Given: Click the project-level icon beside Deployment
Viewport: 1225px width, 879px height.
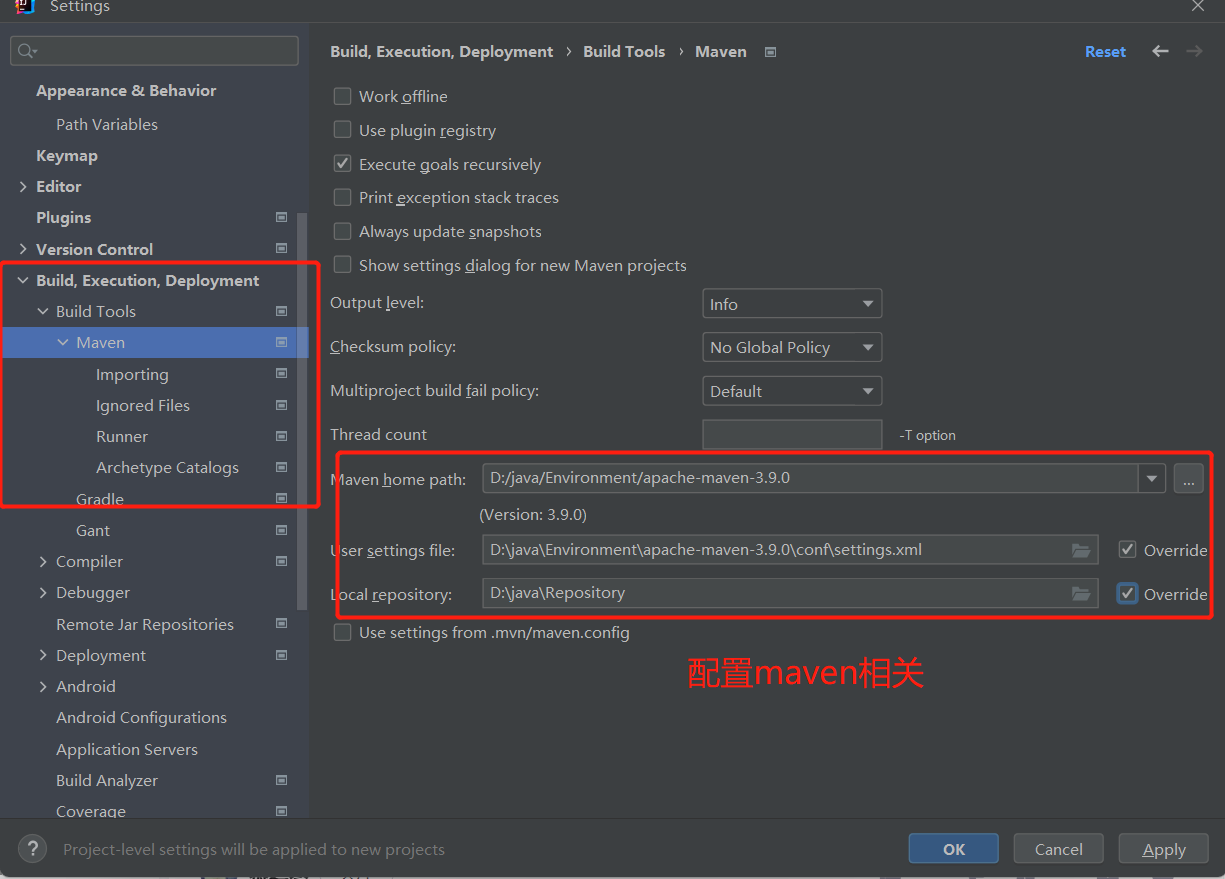Looking at the screenshot, I should [x=281, y=655].
